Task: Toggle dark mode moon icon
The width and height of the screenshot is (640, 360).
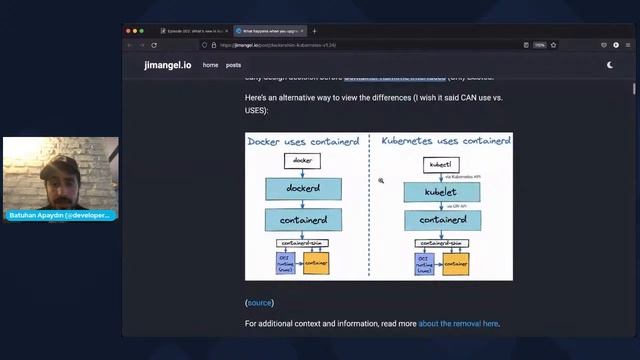Action: click(610, 65)
